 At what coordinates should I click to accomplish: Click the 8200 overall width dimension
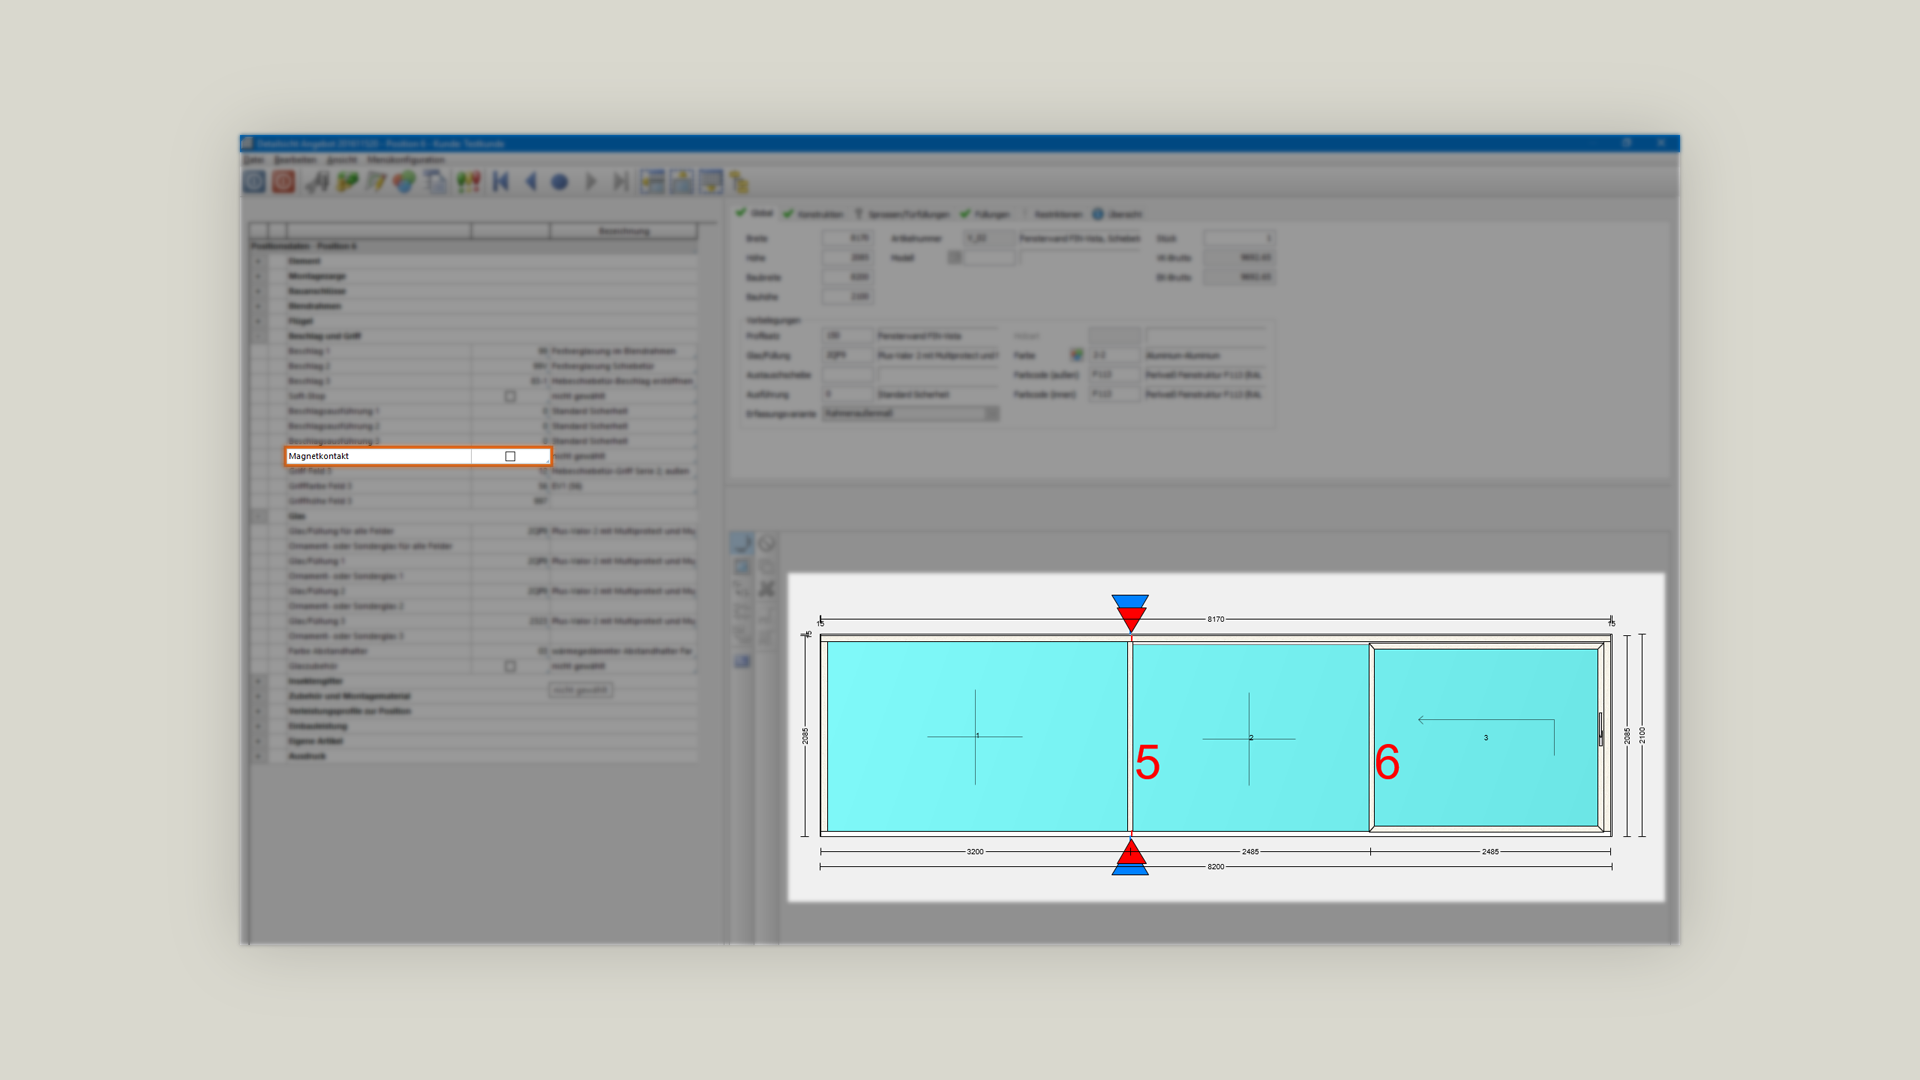point(1216,867)
